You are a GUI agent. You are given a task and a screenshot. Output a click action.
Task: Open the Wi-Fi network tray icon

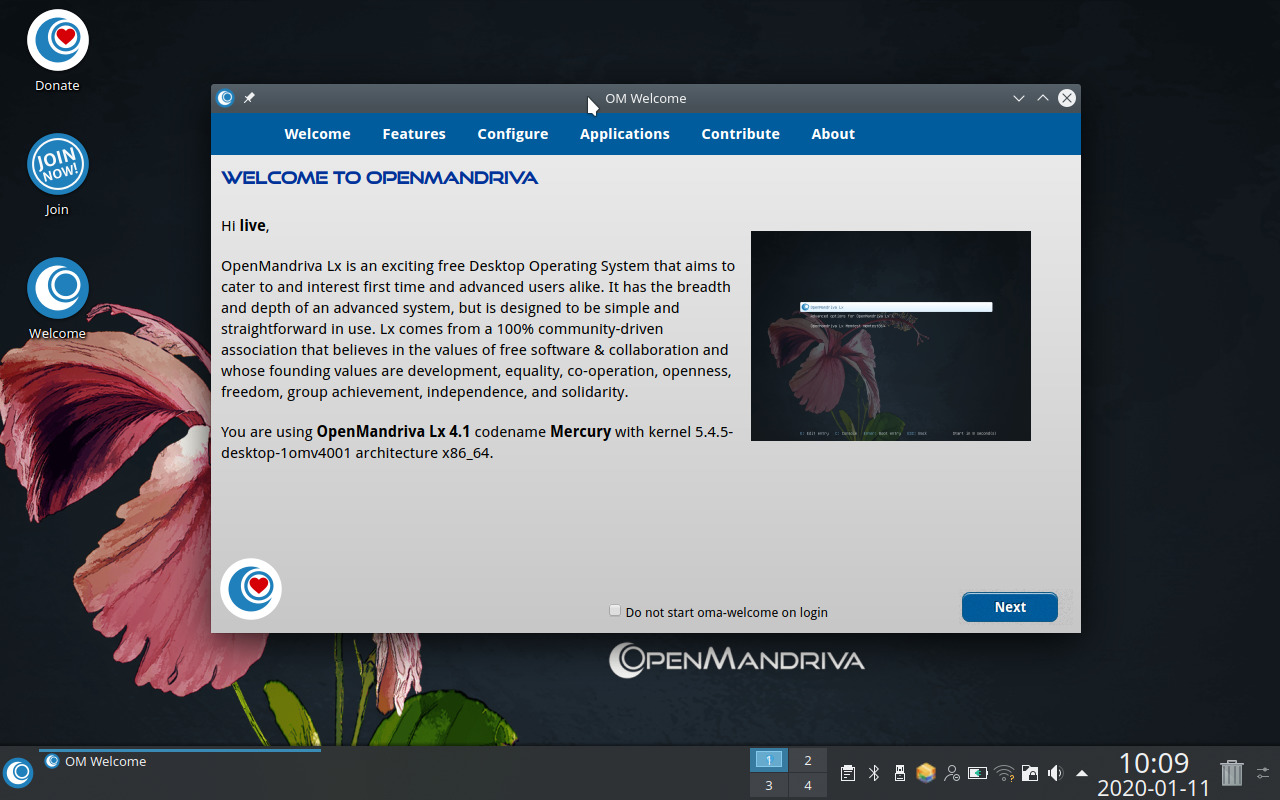pos(1004,772)
